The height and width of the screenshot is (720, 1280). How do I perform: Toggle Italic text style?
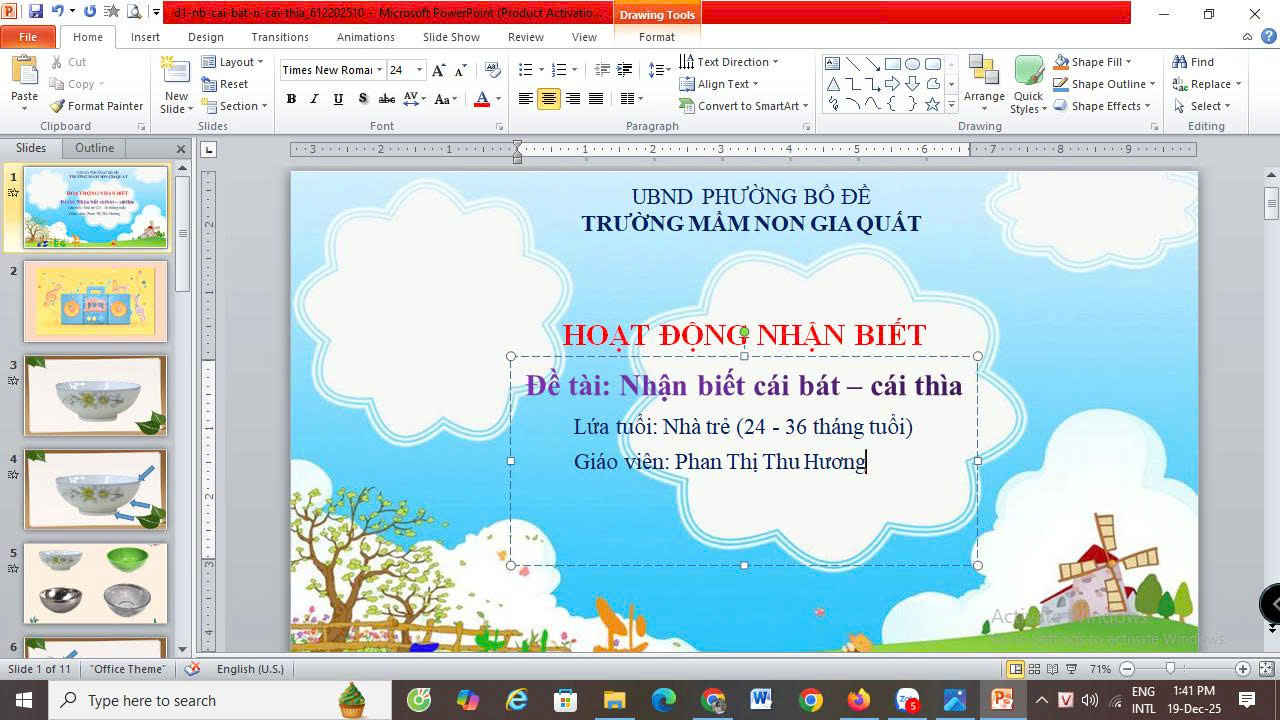(314, 99)
